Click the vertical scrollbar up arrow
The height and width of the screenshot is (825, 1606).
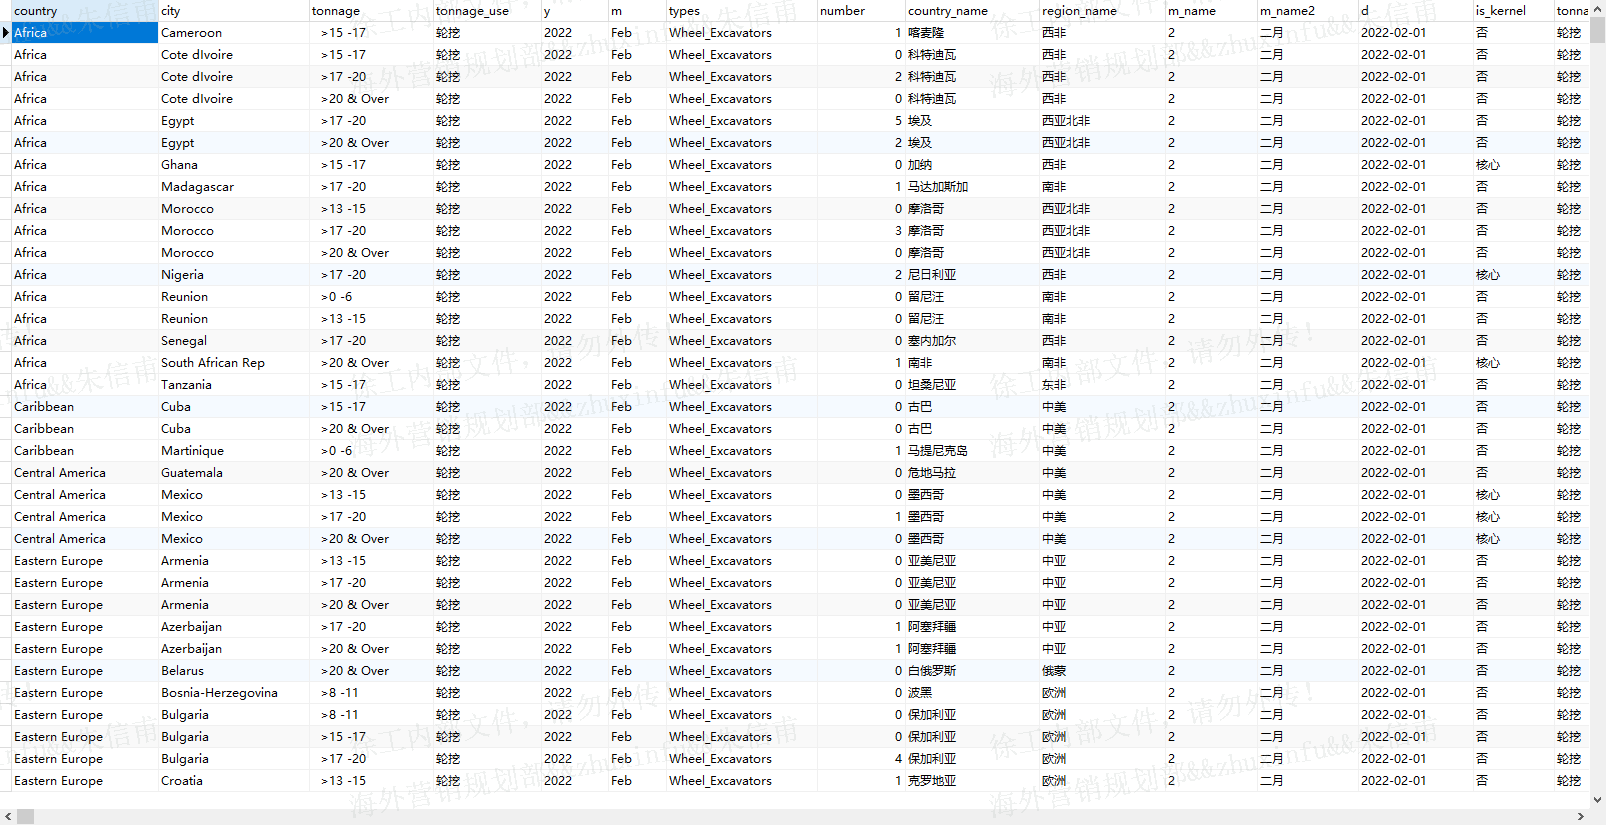[1597, 8]
